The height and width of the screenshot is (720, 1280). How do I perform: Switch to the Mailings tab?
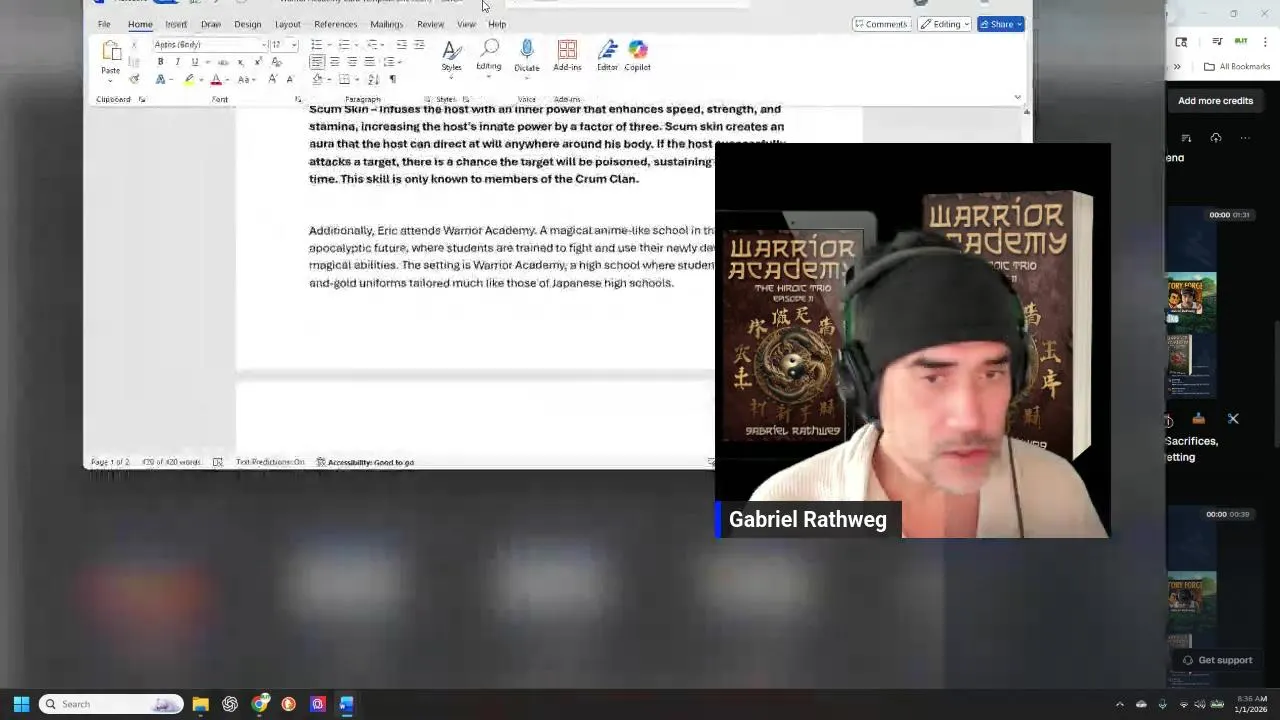click(387, 24)
